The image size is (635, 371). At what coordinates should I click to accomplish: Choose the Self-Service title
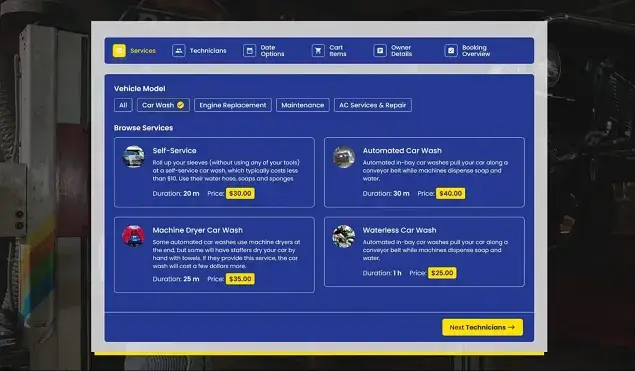tap(175, 151)
